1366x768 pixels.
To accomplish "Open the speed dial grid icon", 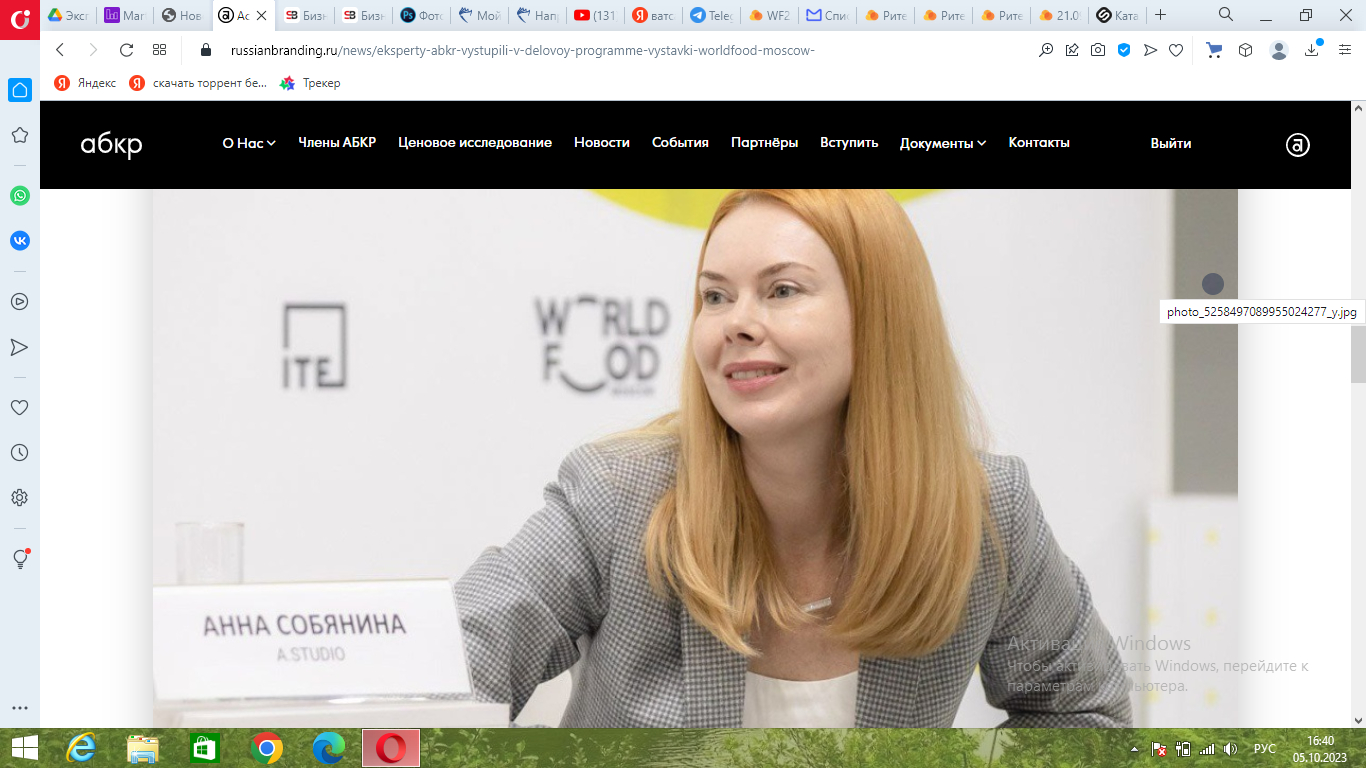I will (x=160, y=50).
